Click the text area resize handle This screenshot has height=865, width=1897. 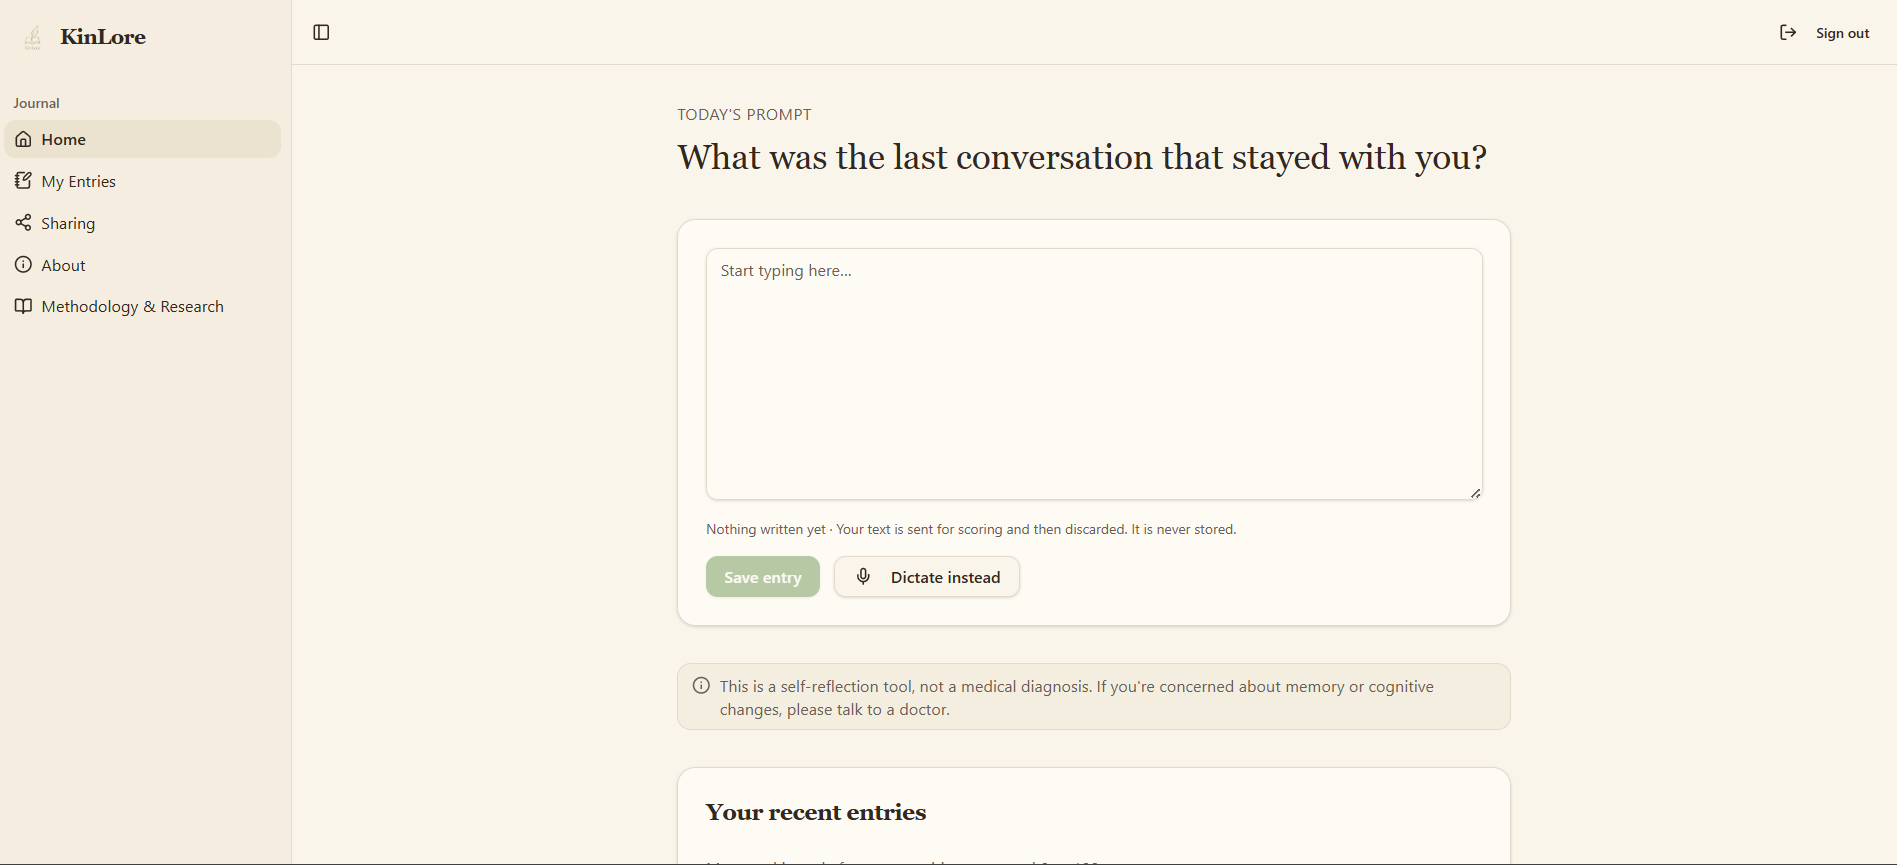1475,493
